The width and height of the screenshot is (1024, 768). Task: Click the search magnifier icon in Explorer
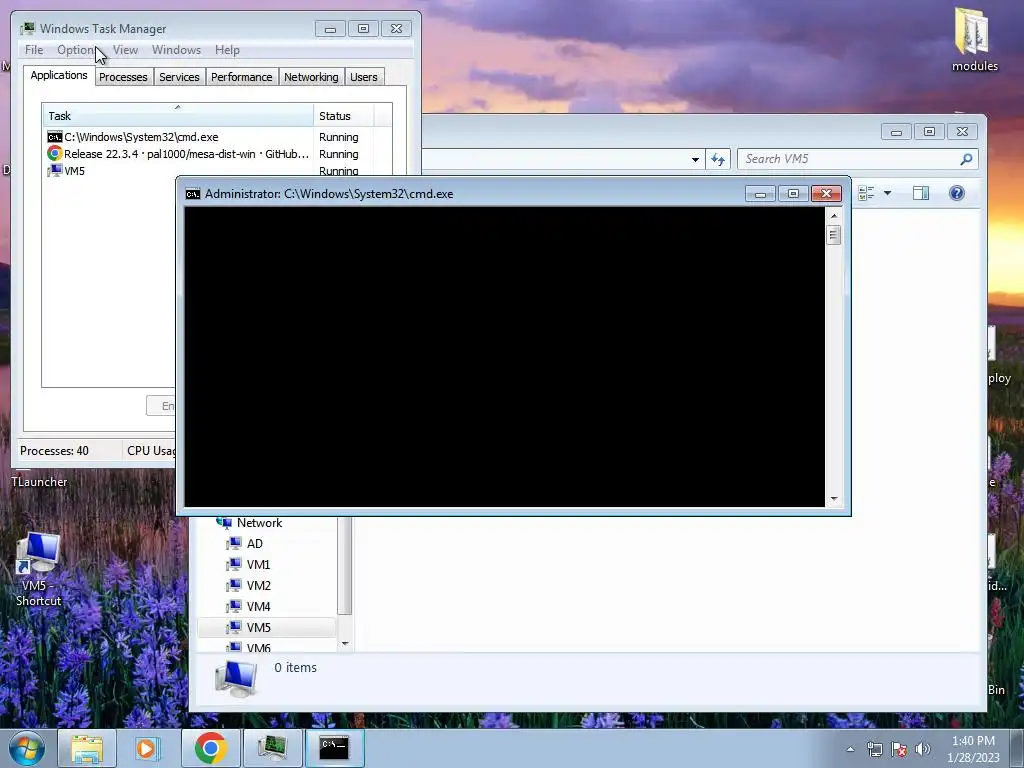tap(966, 159)
